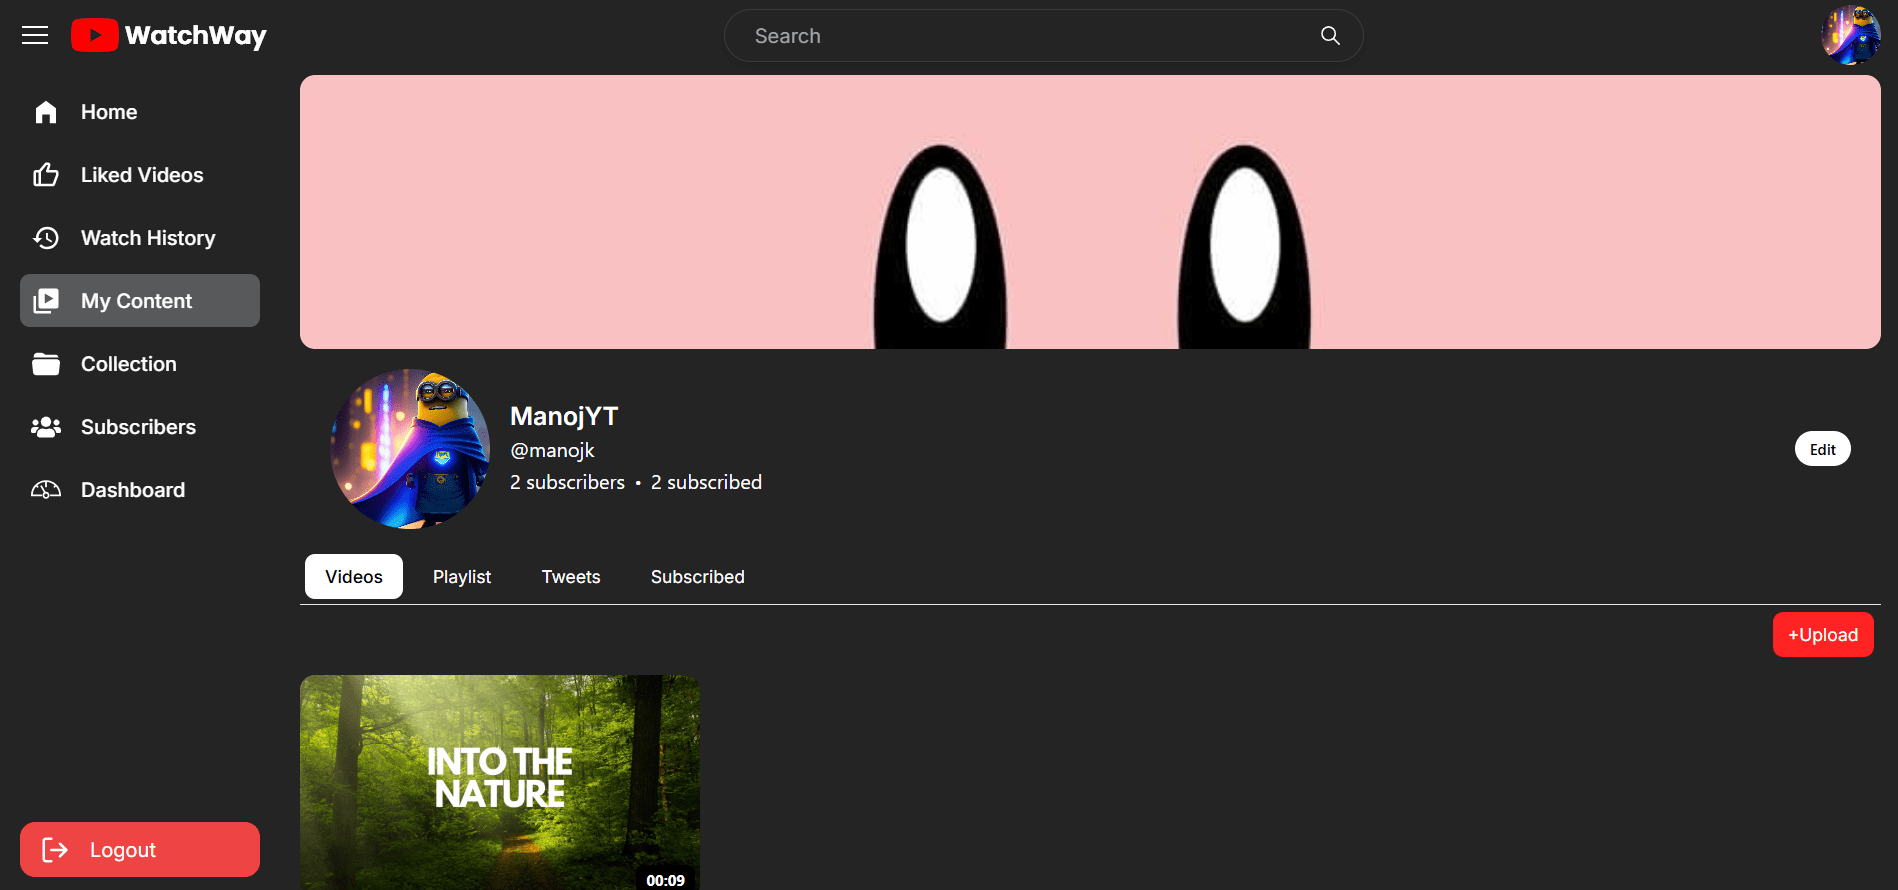Open the profile avatar at top right
Viewport: 1898px width, 890px height.
pos(1850,36)
